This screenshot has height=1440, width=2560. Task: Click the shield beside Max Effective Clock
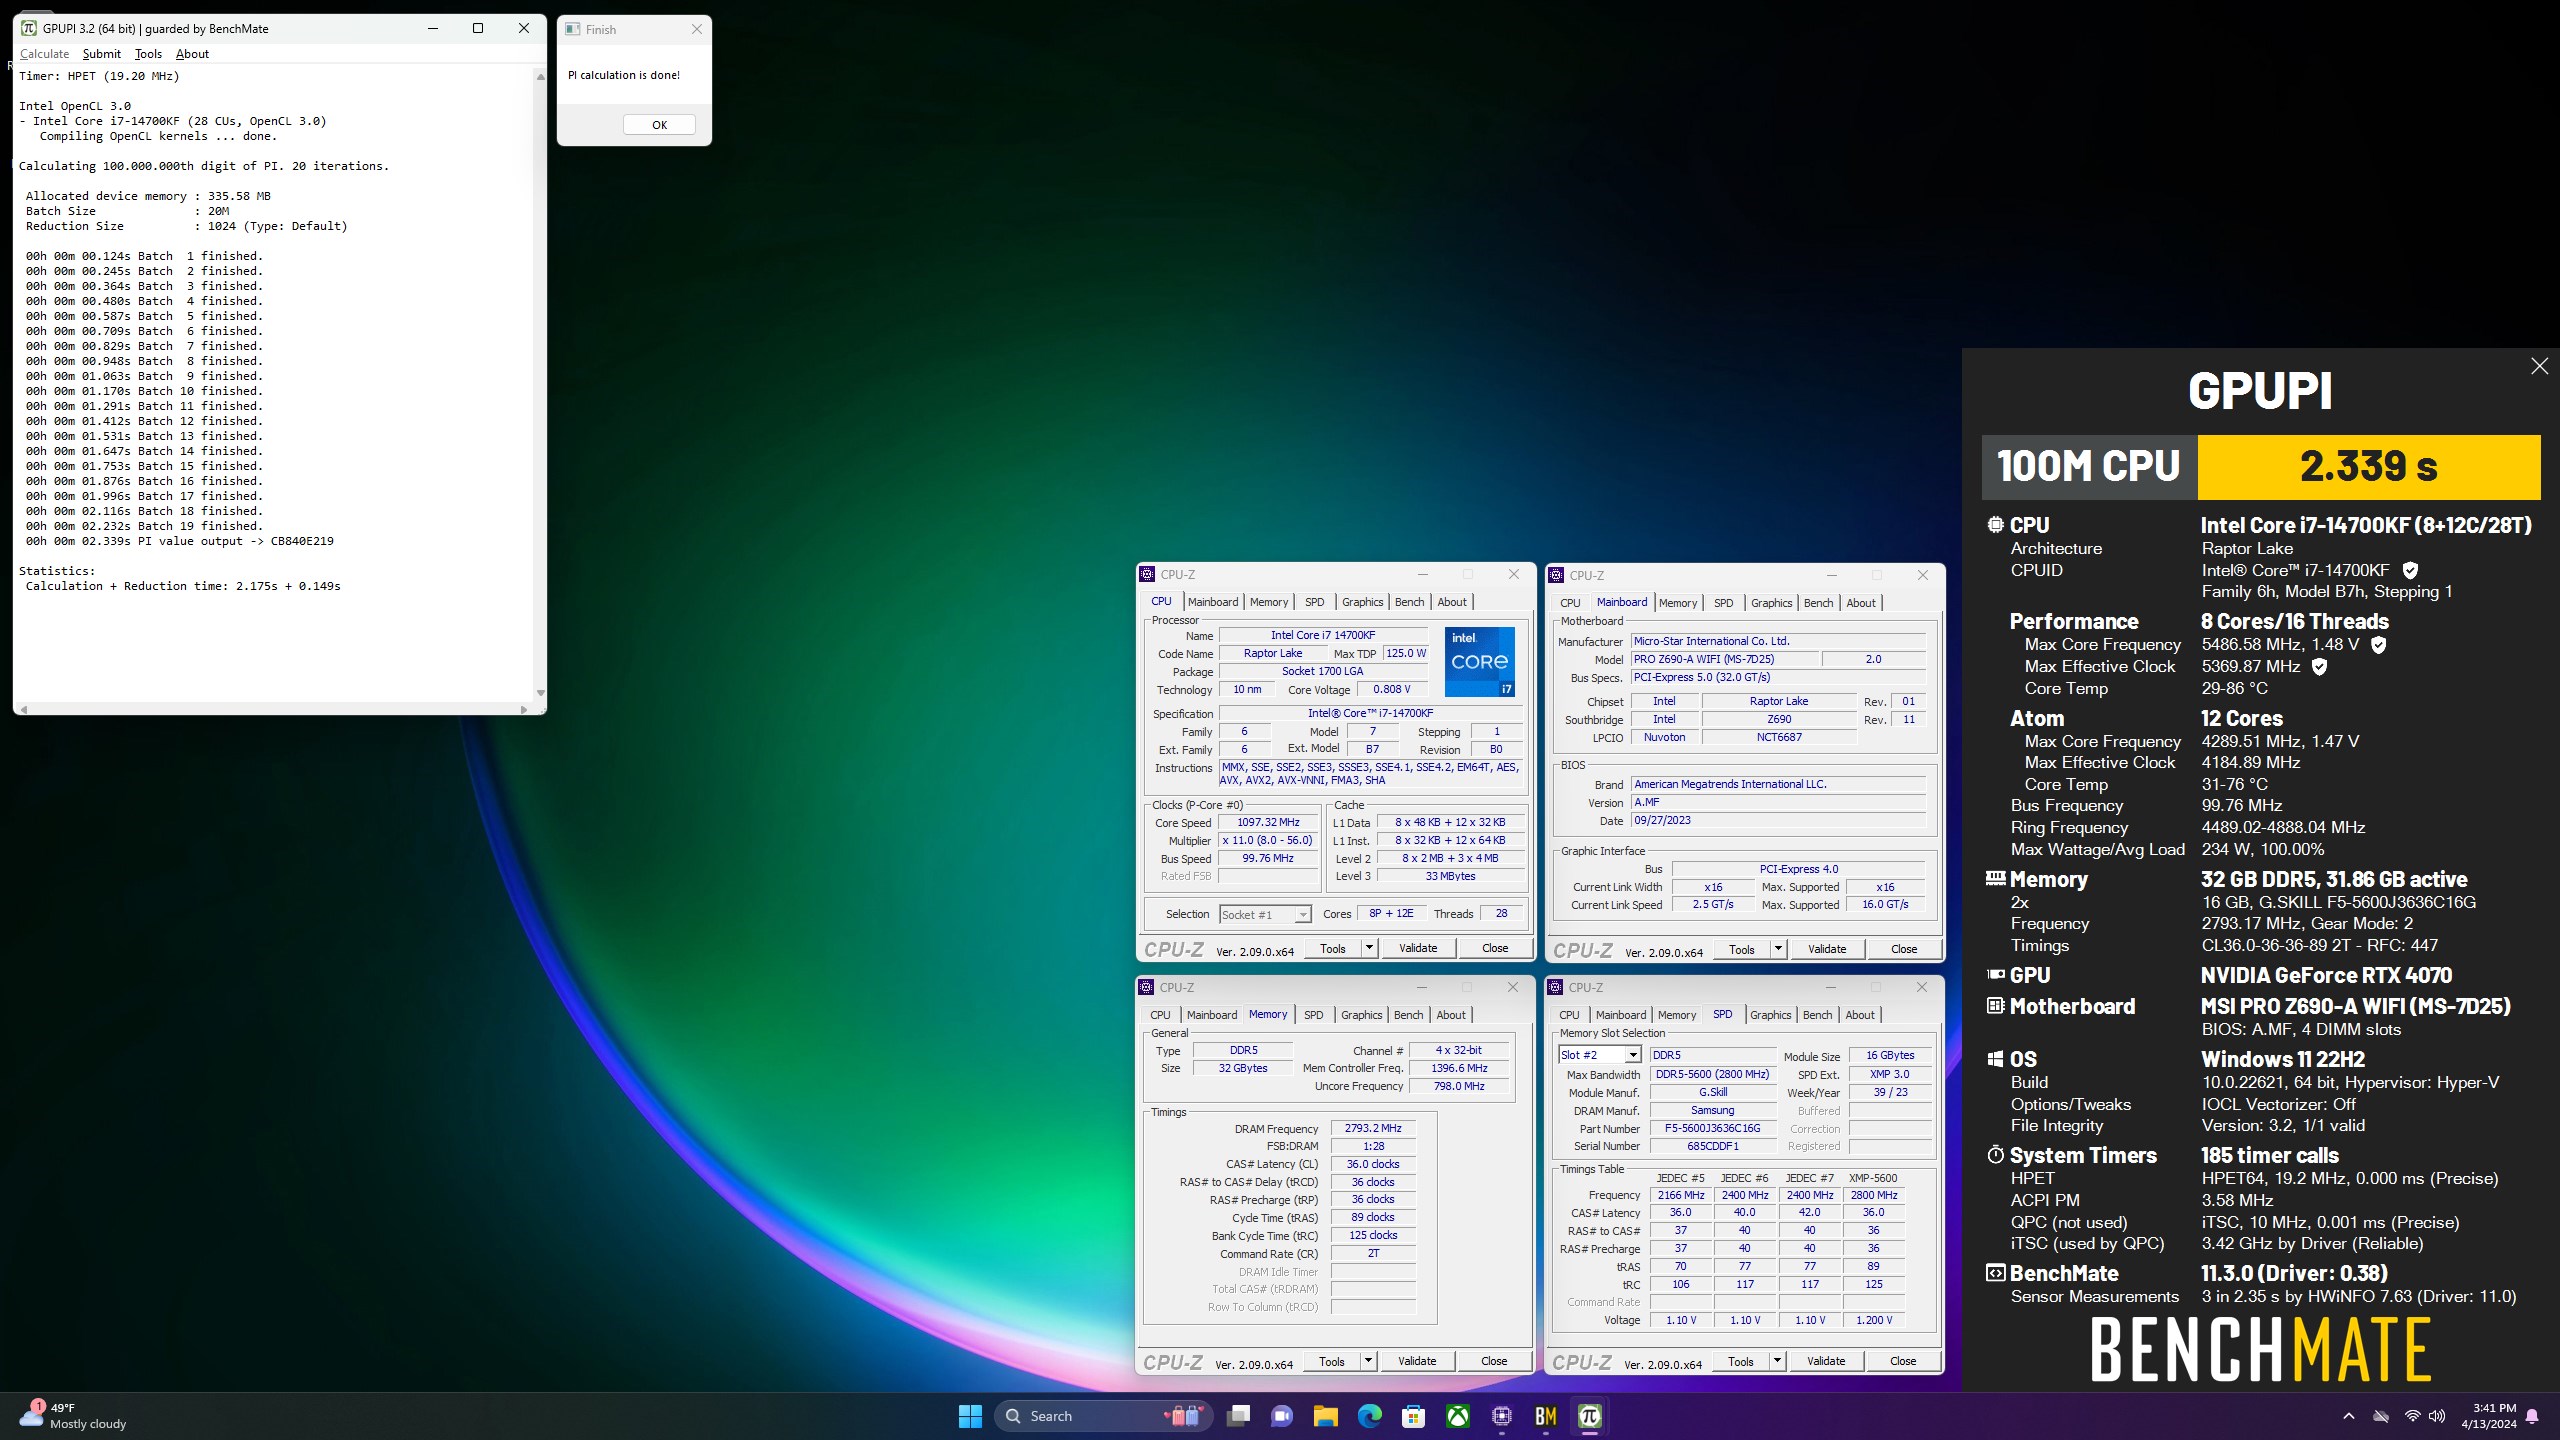pyautogui.click(x=2319, y=667)
